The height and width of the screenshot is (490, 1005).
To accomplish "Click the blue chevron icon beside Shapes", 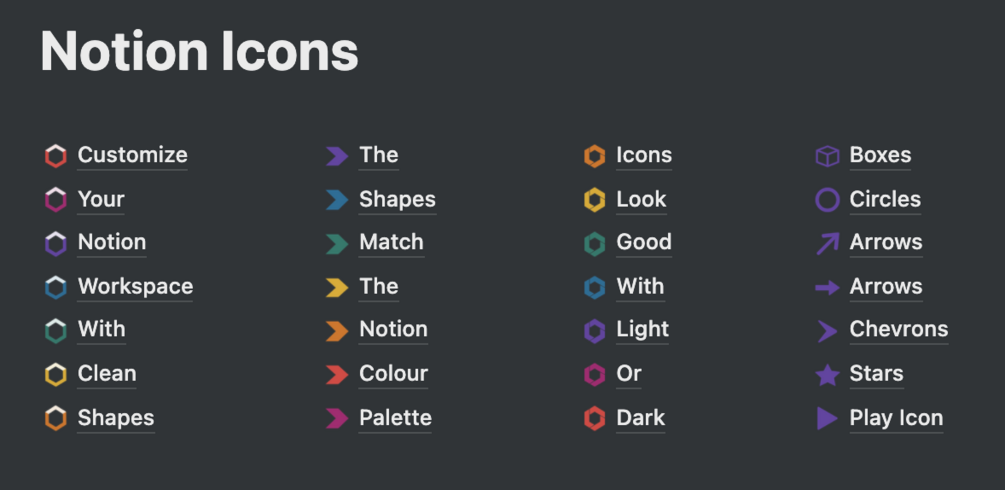I will pos(337,200).
